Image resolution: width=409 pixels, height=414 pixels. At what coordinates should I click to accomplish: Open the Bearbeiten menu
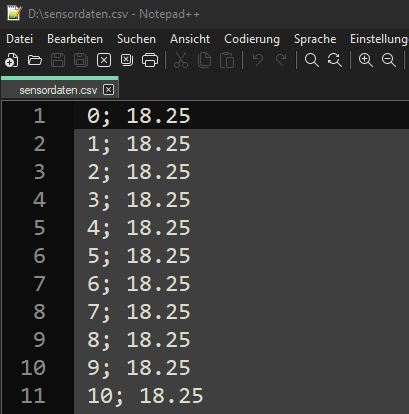[x=75, y=39]
